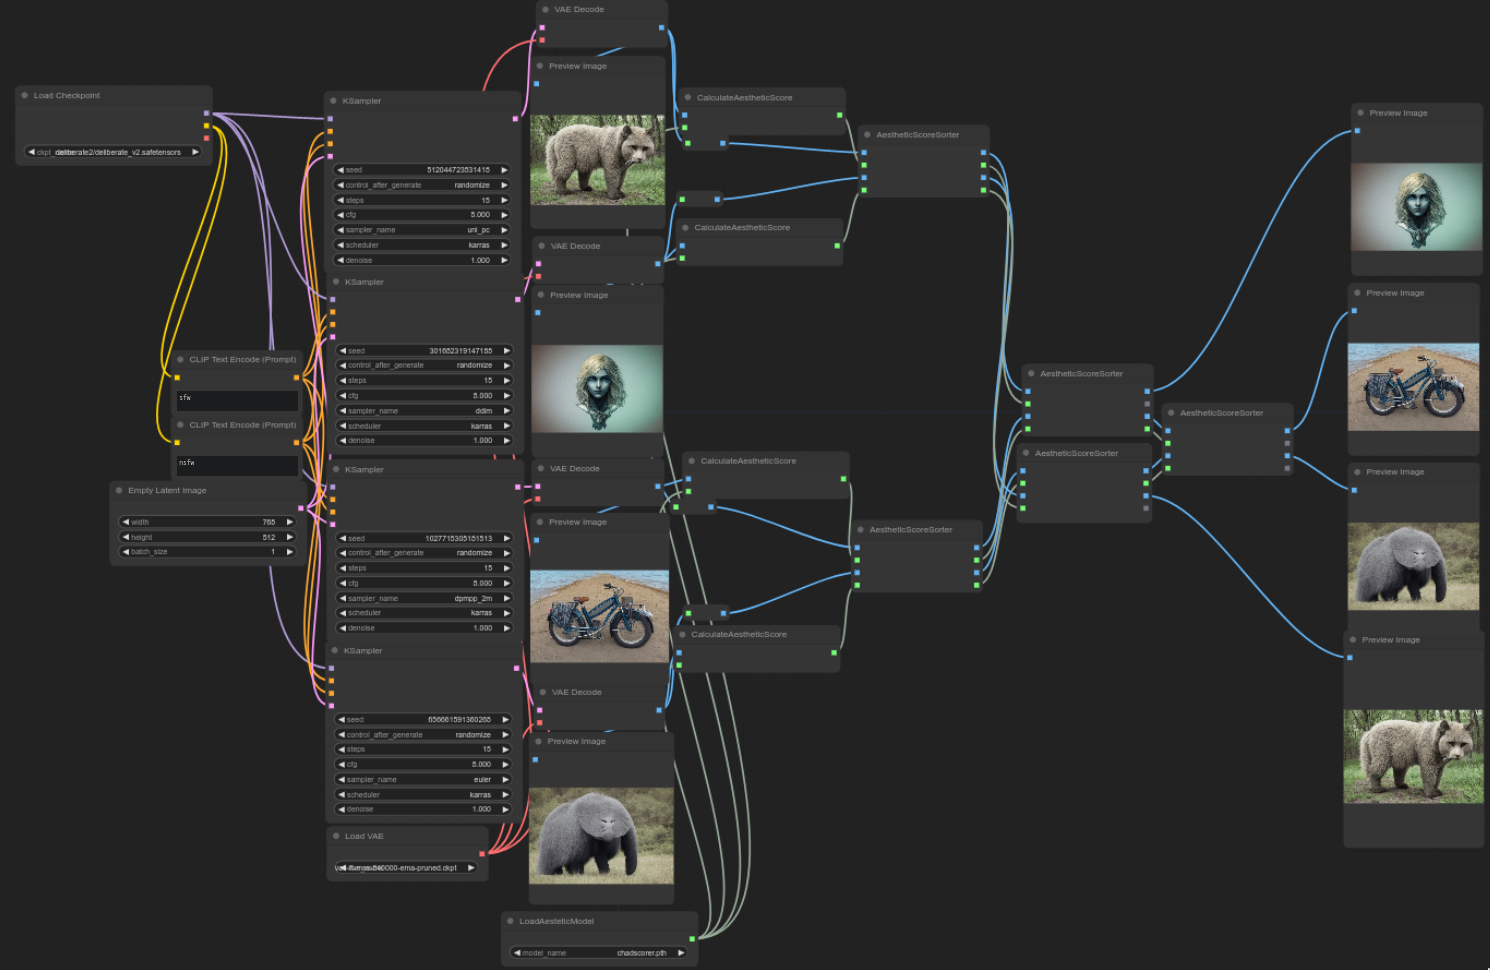Click woman bust image in top-right Preview Image node
The image size is (1490, 970).
click(1416, 206)
